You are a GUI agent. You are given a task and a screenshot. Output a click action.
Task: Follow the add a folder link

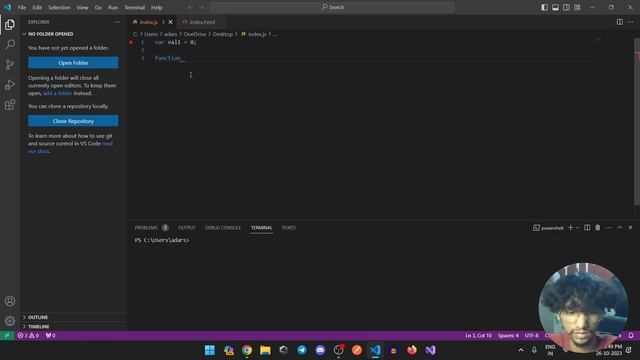coord(58,93)
